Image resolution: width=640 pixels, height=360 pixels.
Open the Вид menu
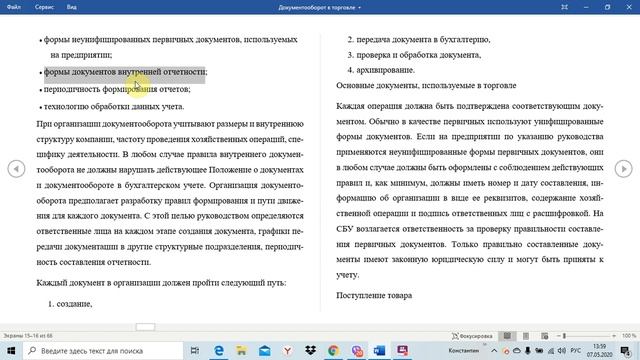71,7
